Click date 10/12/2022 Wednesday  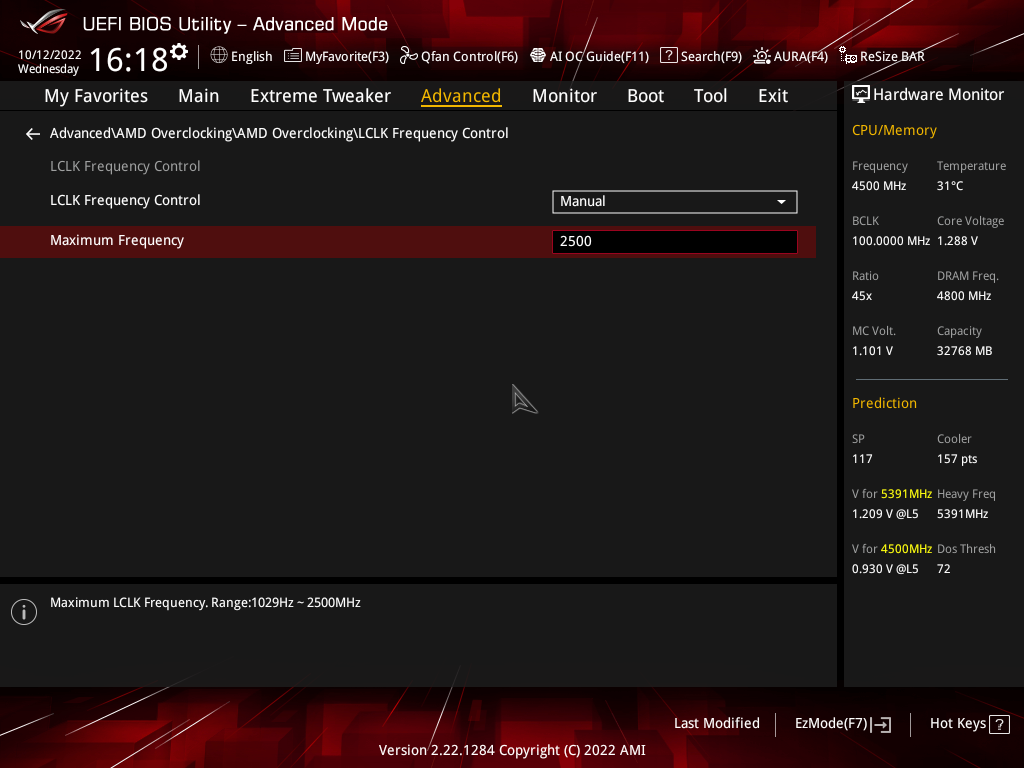pos(49,62)
